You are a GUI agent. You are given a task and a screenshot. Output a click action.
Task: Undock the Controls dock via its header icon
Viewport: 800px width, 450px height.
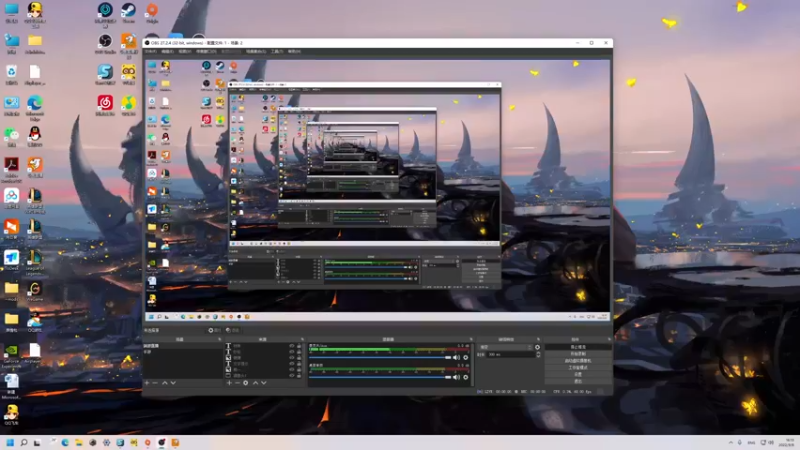pos(609,339)
